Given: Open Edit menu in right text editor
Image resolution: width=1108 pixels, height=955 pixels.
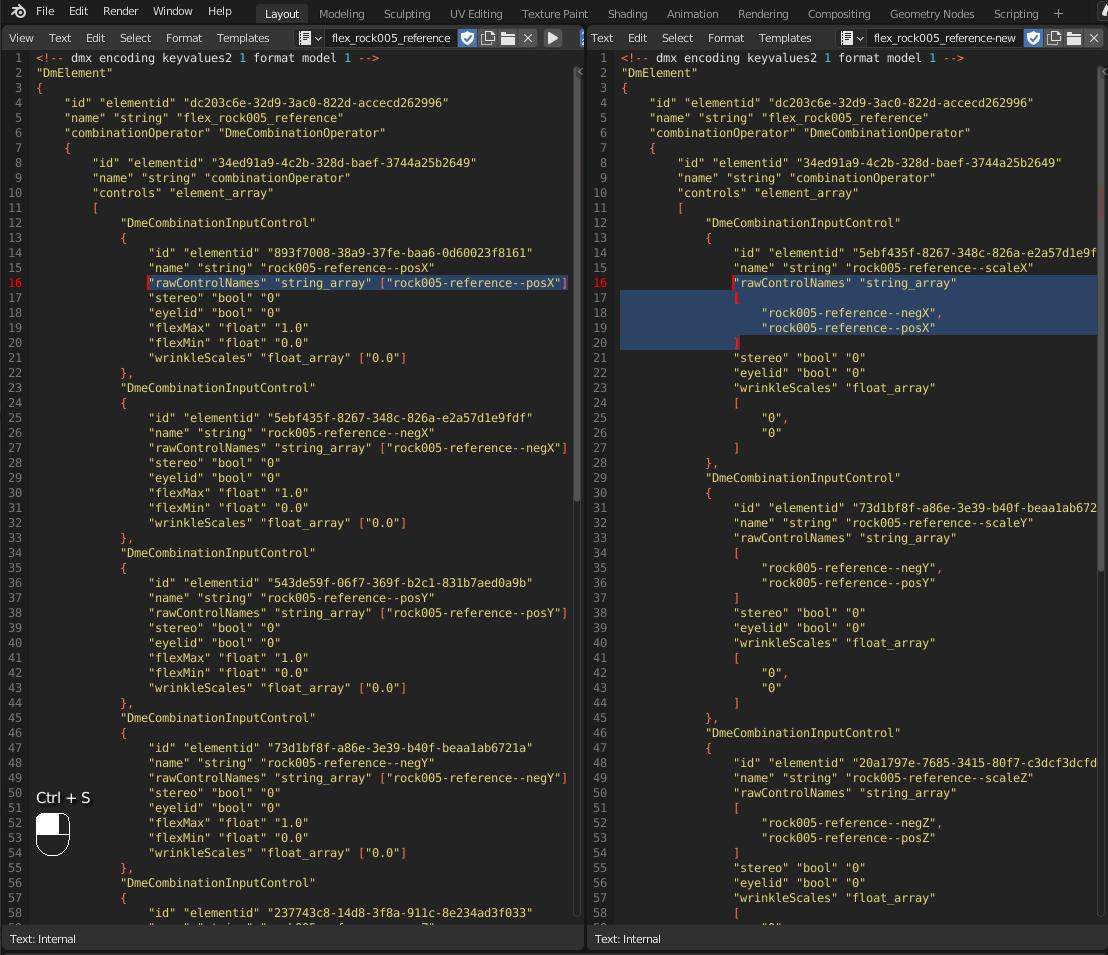Looking at the screenshot, I should click(637, 38).
